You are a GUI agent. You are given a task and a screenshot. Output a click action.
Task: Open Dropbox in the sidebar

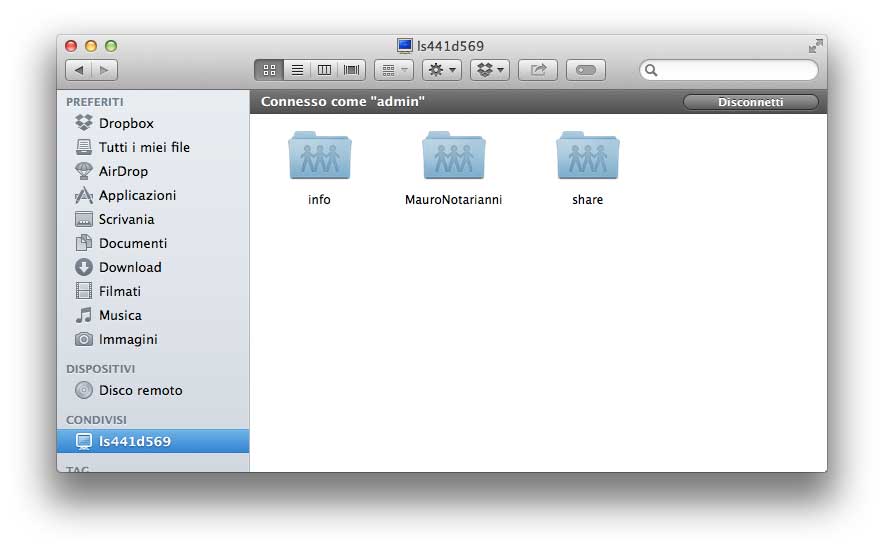point(153,123)
